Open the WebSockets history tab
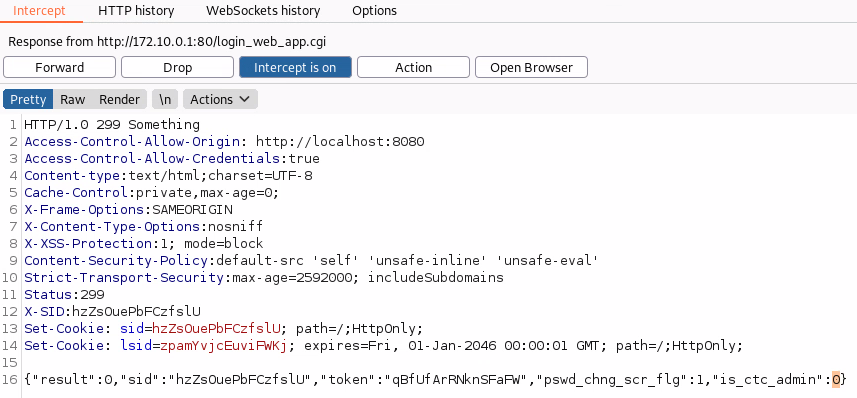Screen dimensions: 857x398 (x=263, y=10)
